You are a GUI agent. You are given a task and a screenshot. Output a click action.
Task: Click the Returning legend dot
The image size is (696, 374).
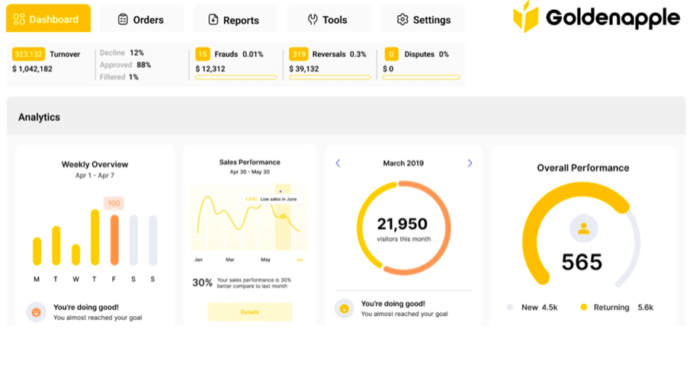click(x=584, y=307)
